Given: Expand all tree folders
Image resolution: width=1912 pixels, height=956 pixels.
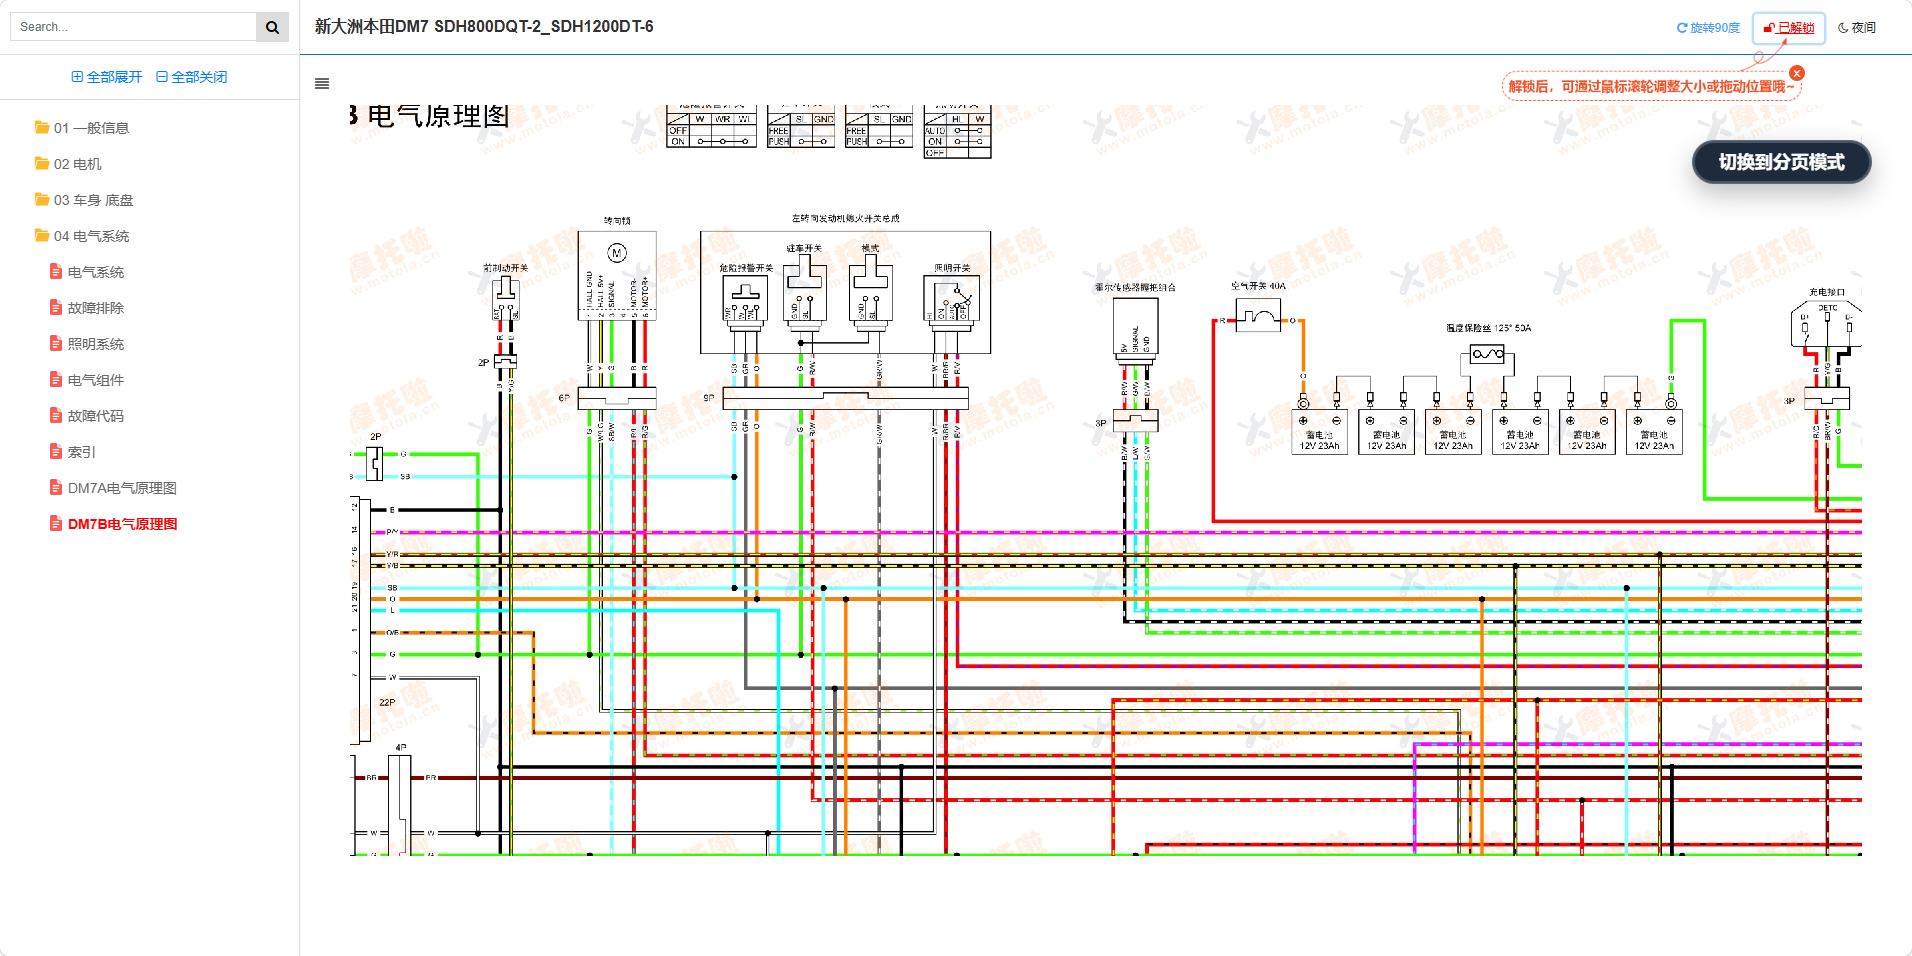Looking at the screenshot, I should (107, 77).
